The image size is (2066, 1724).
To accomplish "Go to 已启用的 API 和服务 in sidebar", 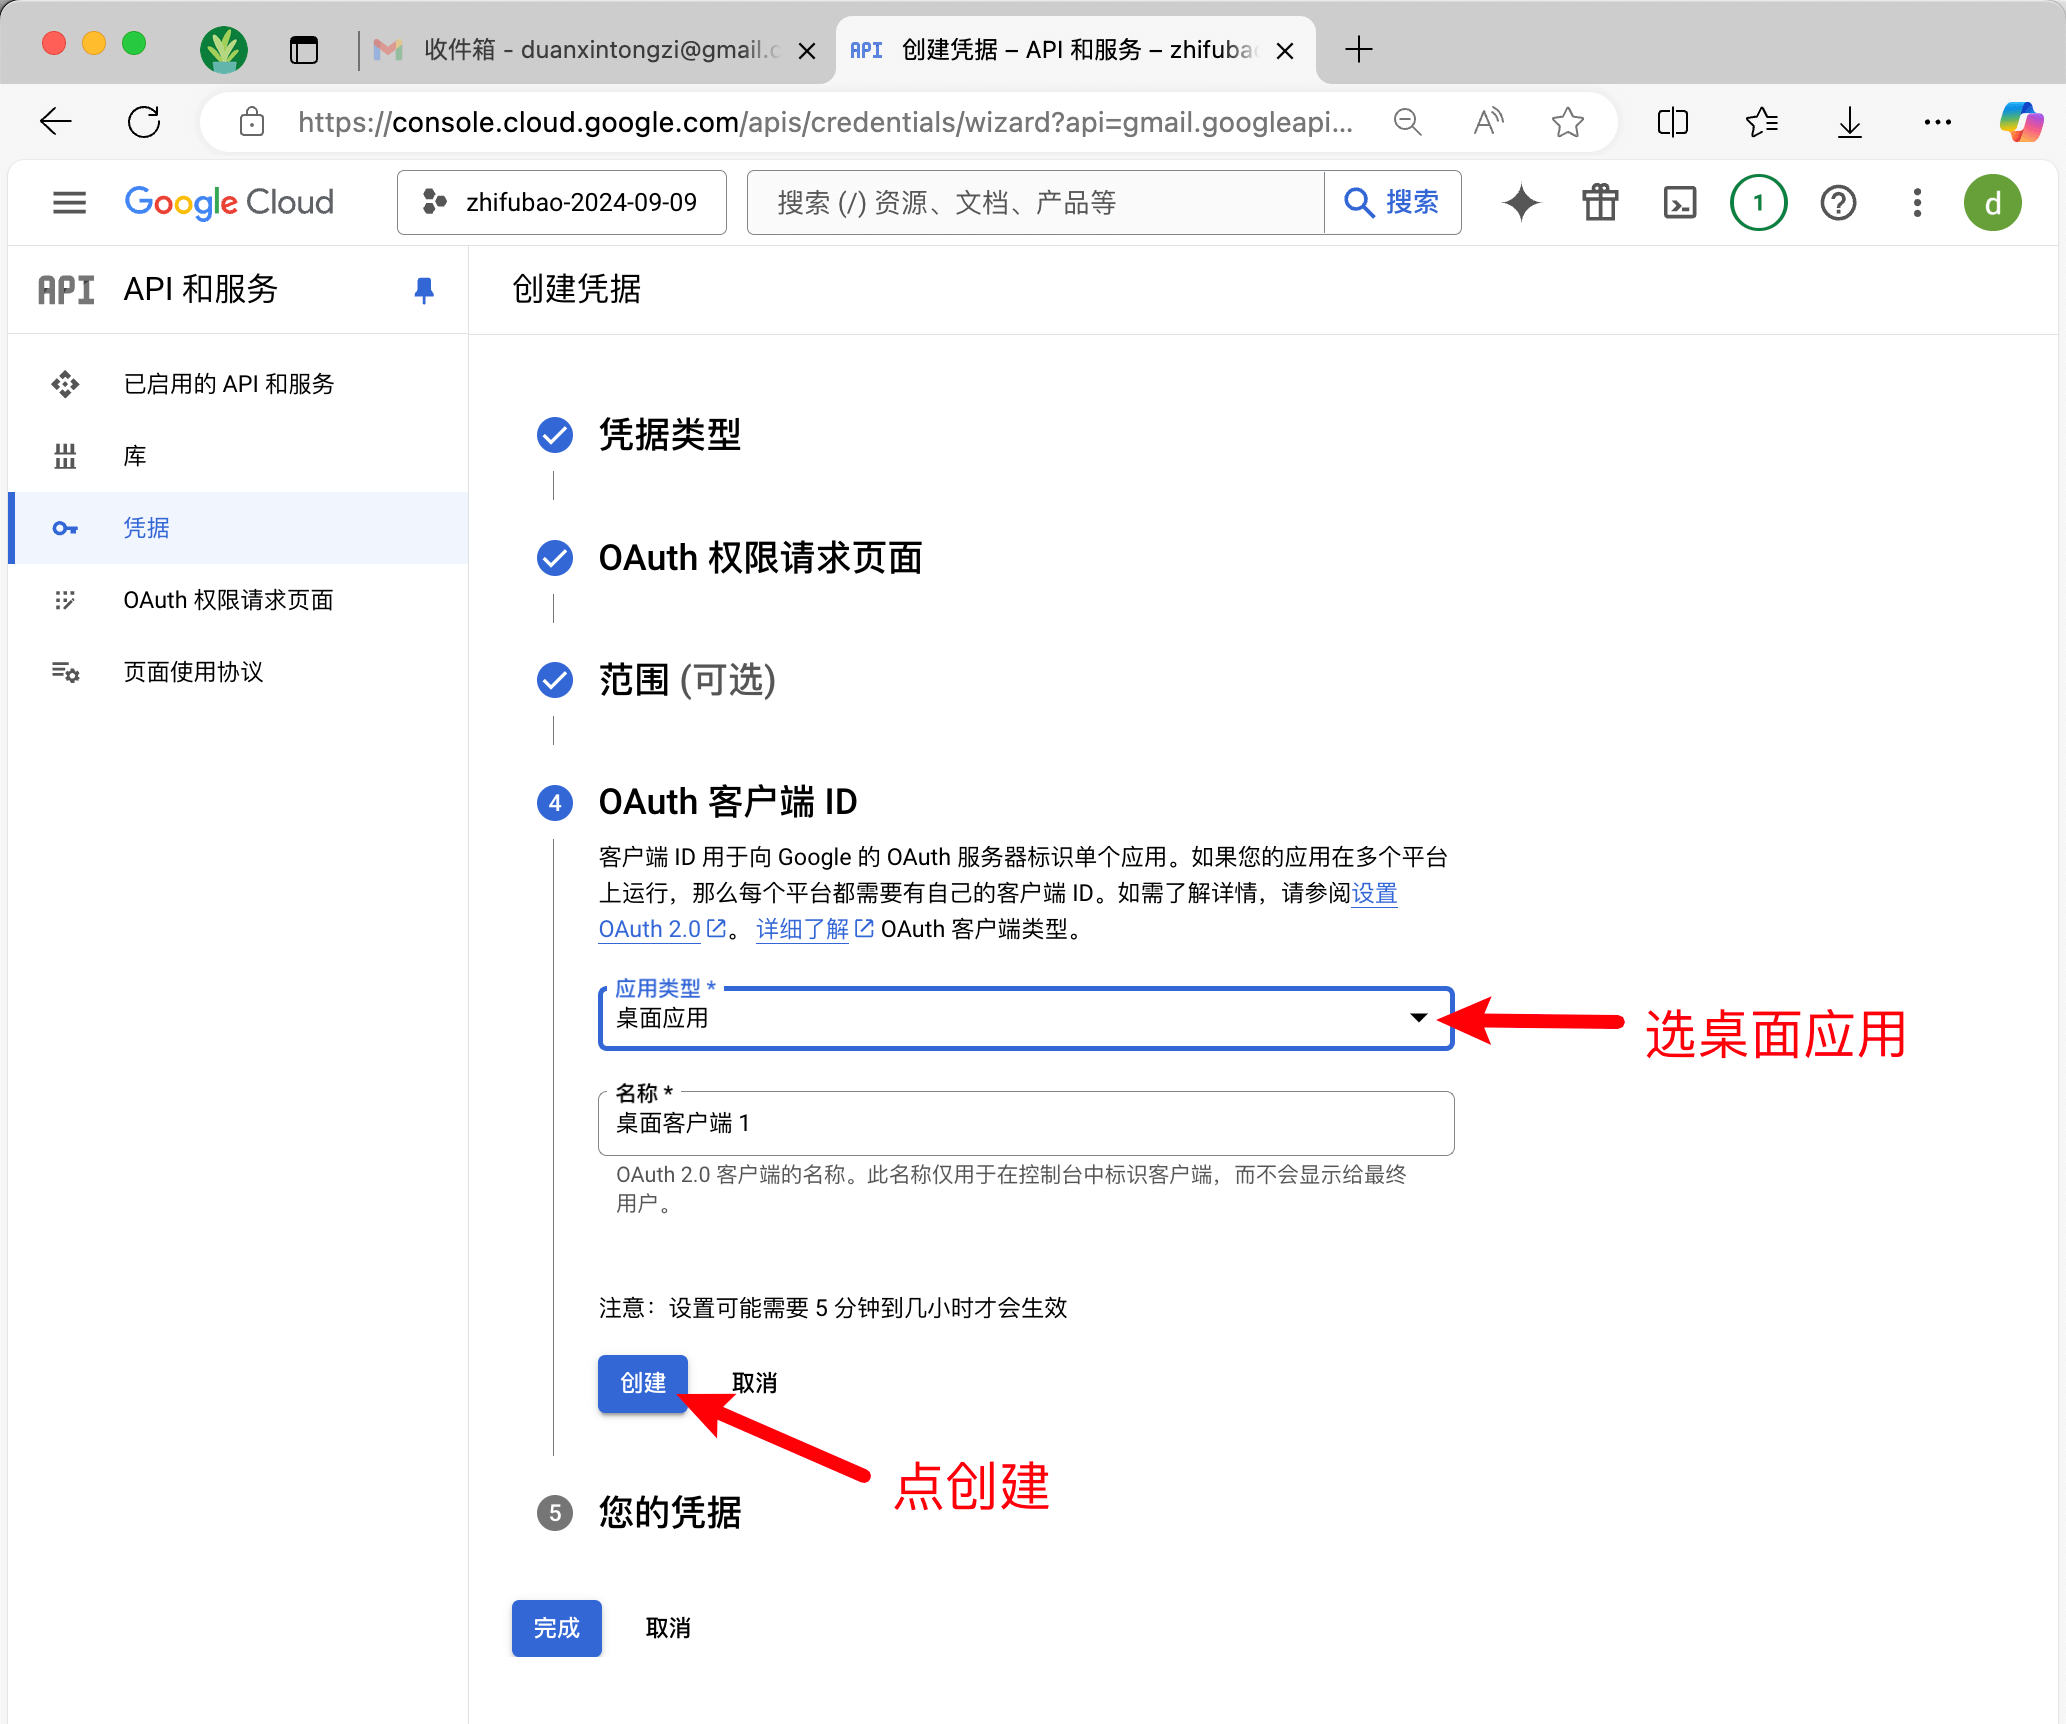I will (228, 384).
